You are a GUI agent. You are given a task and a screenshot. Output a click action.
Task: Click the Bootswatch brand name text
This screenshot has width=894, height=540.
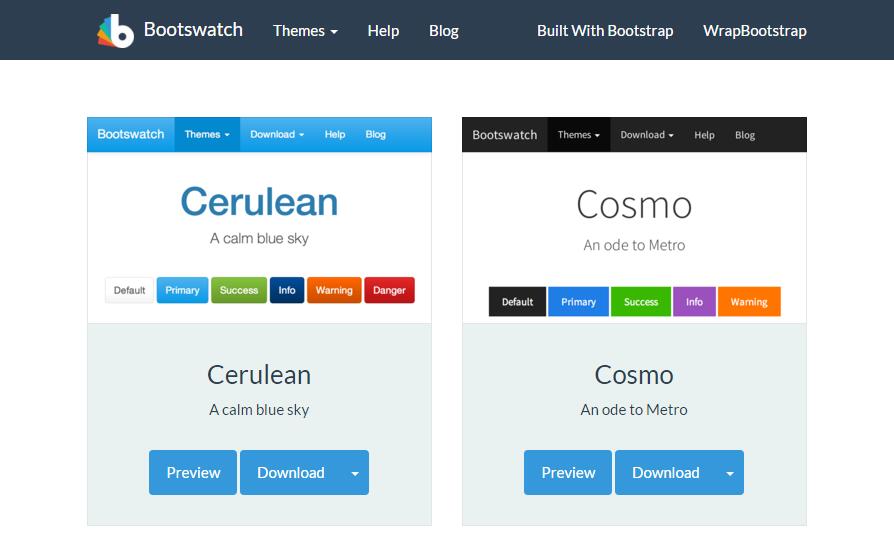point(193,30)
